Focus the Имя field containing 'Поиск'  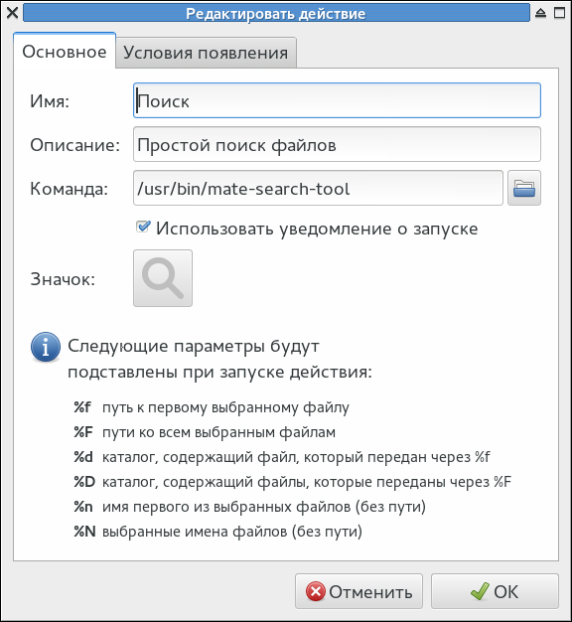tap(337, 100)
